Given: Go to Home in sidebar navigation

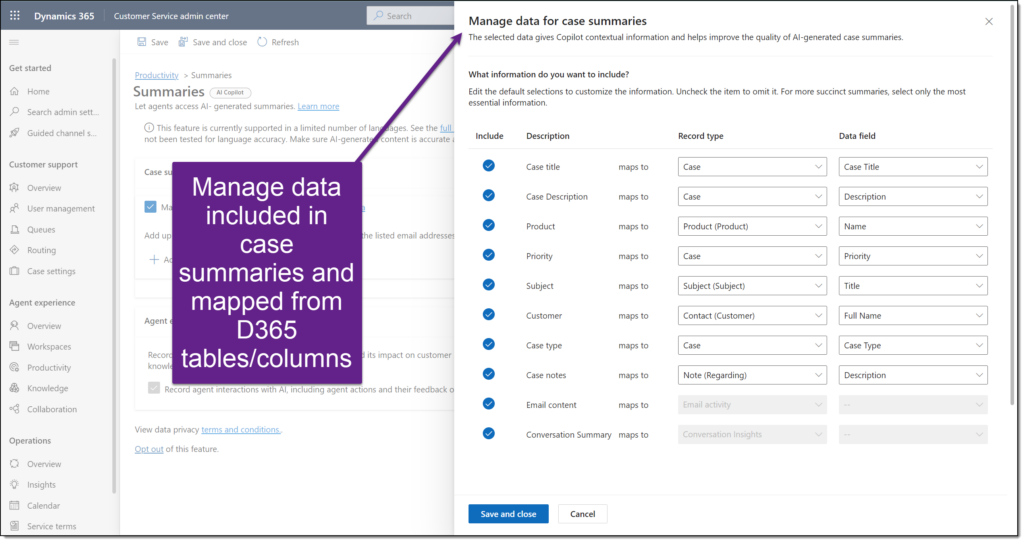Looking at the screenshot, I should pyautogui.click(x=38, y=91).
